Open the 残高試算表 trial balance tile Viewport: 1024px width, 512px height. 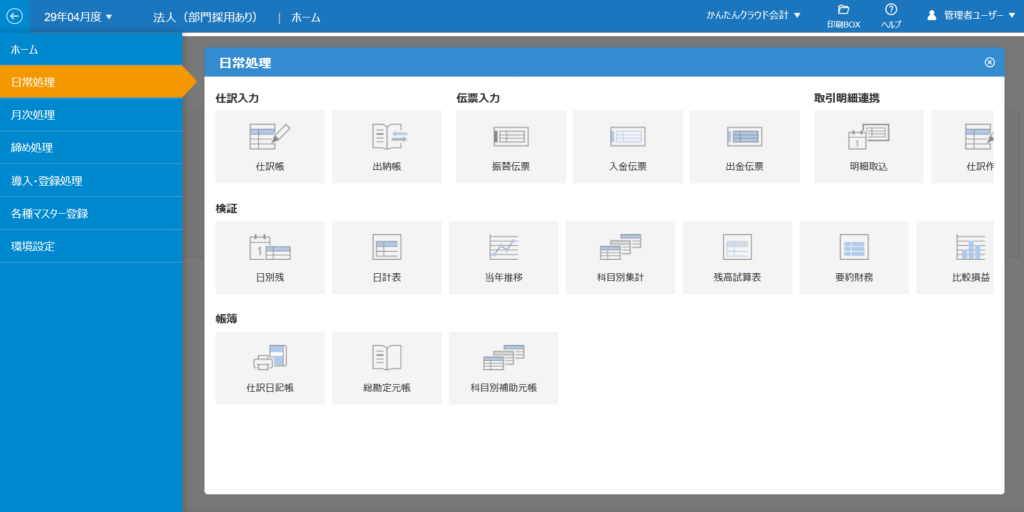coord(737,258)
